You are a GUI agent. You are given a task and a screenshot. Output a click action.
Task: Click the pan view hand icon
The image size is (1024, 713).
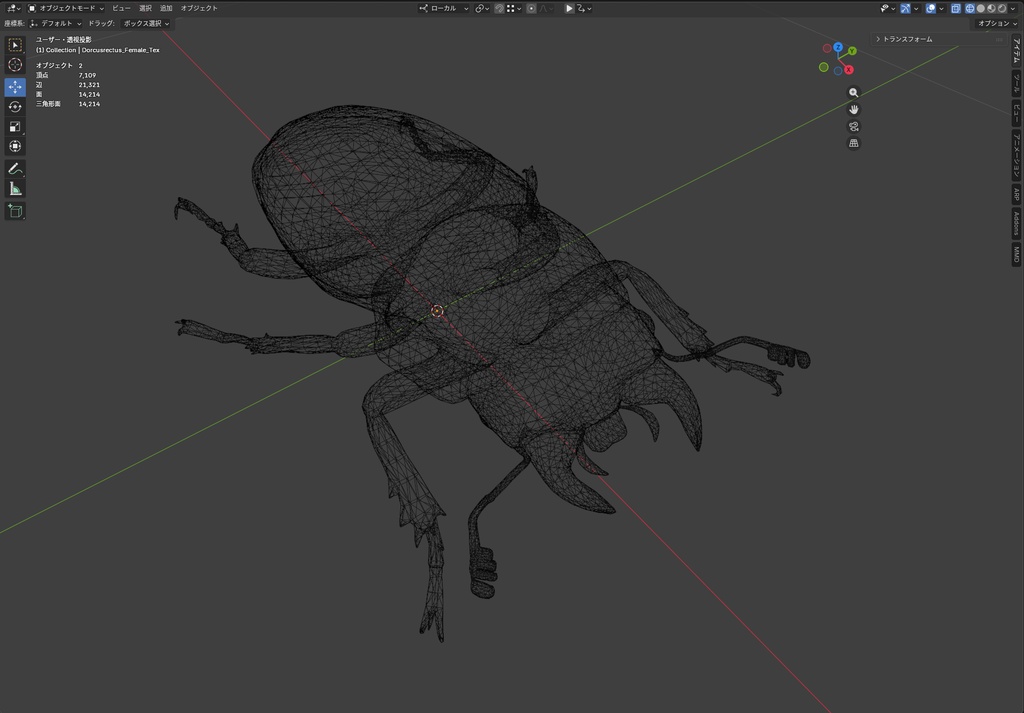pos(853,110)
